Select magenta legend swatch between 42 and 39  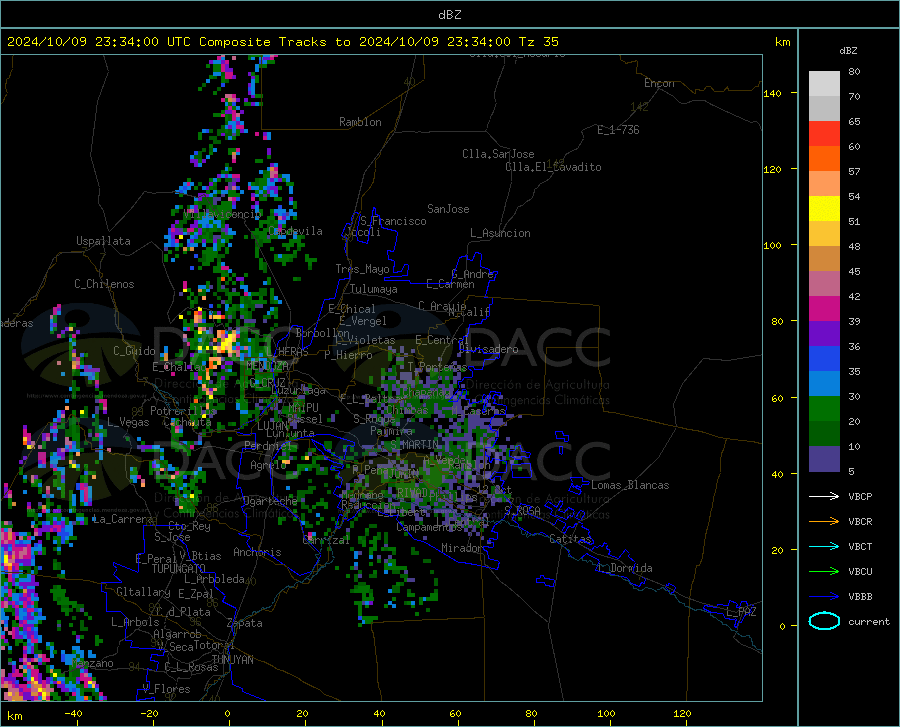click(824, 309)
